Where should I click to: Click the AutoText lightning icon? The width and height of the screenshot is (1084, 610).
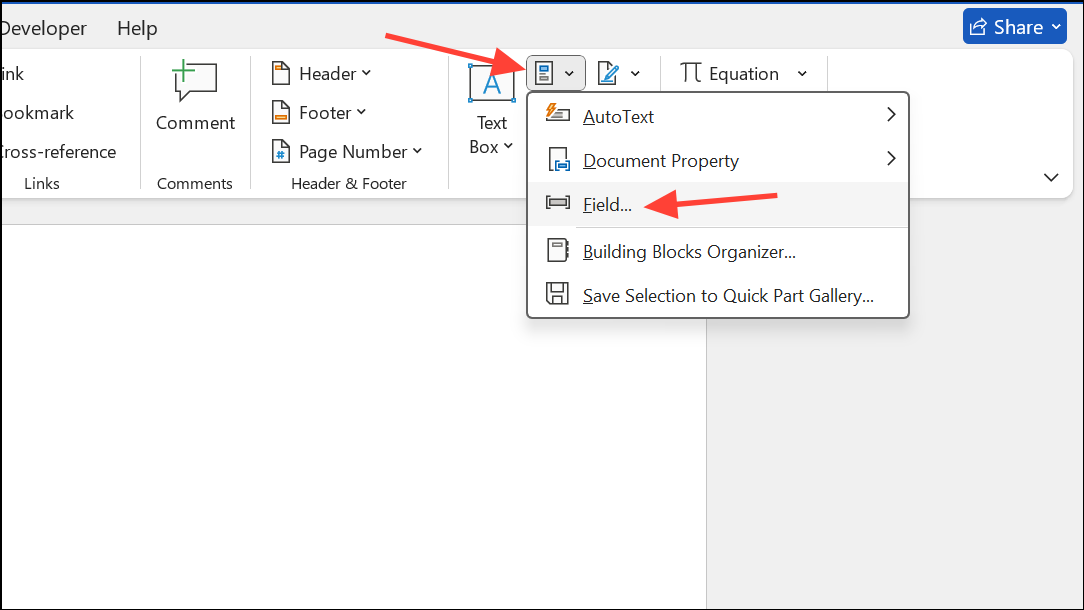tap(557, 114)
